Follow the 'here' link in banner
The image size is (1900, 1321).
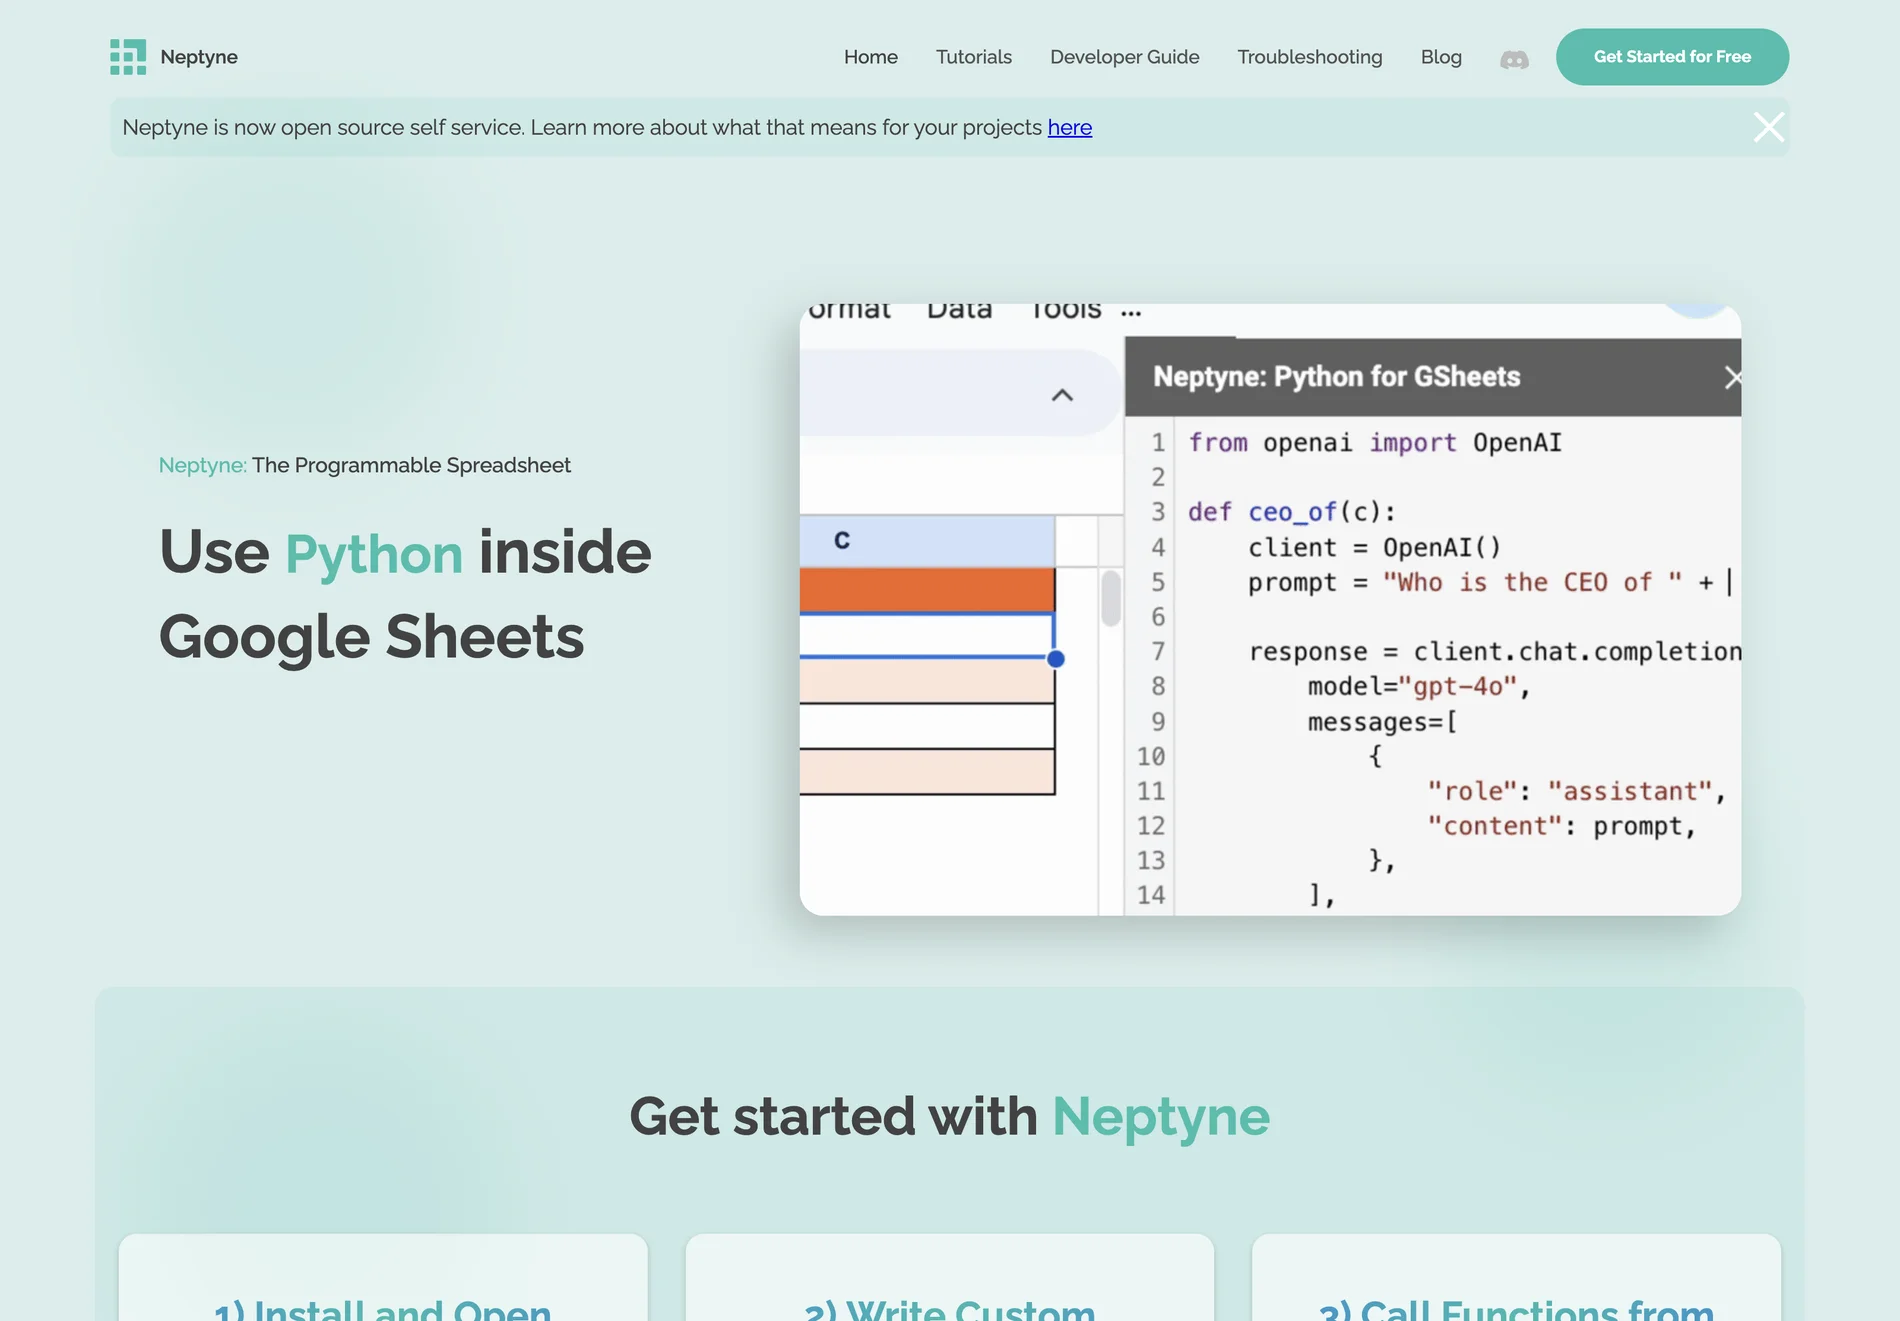(x=1069, y=128)
